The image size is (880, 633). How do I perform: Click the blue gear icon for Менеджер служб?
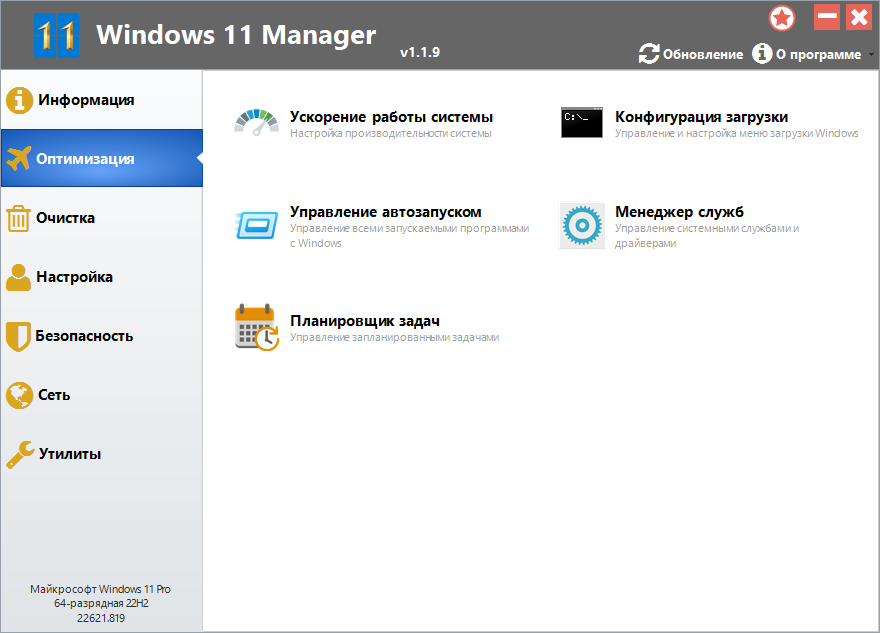pos(581,225)
